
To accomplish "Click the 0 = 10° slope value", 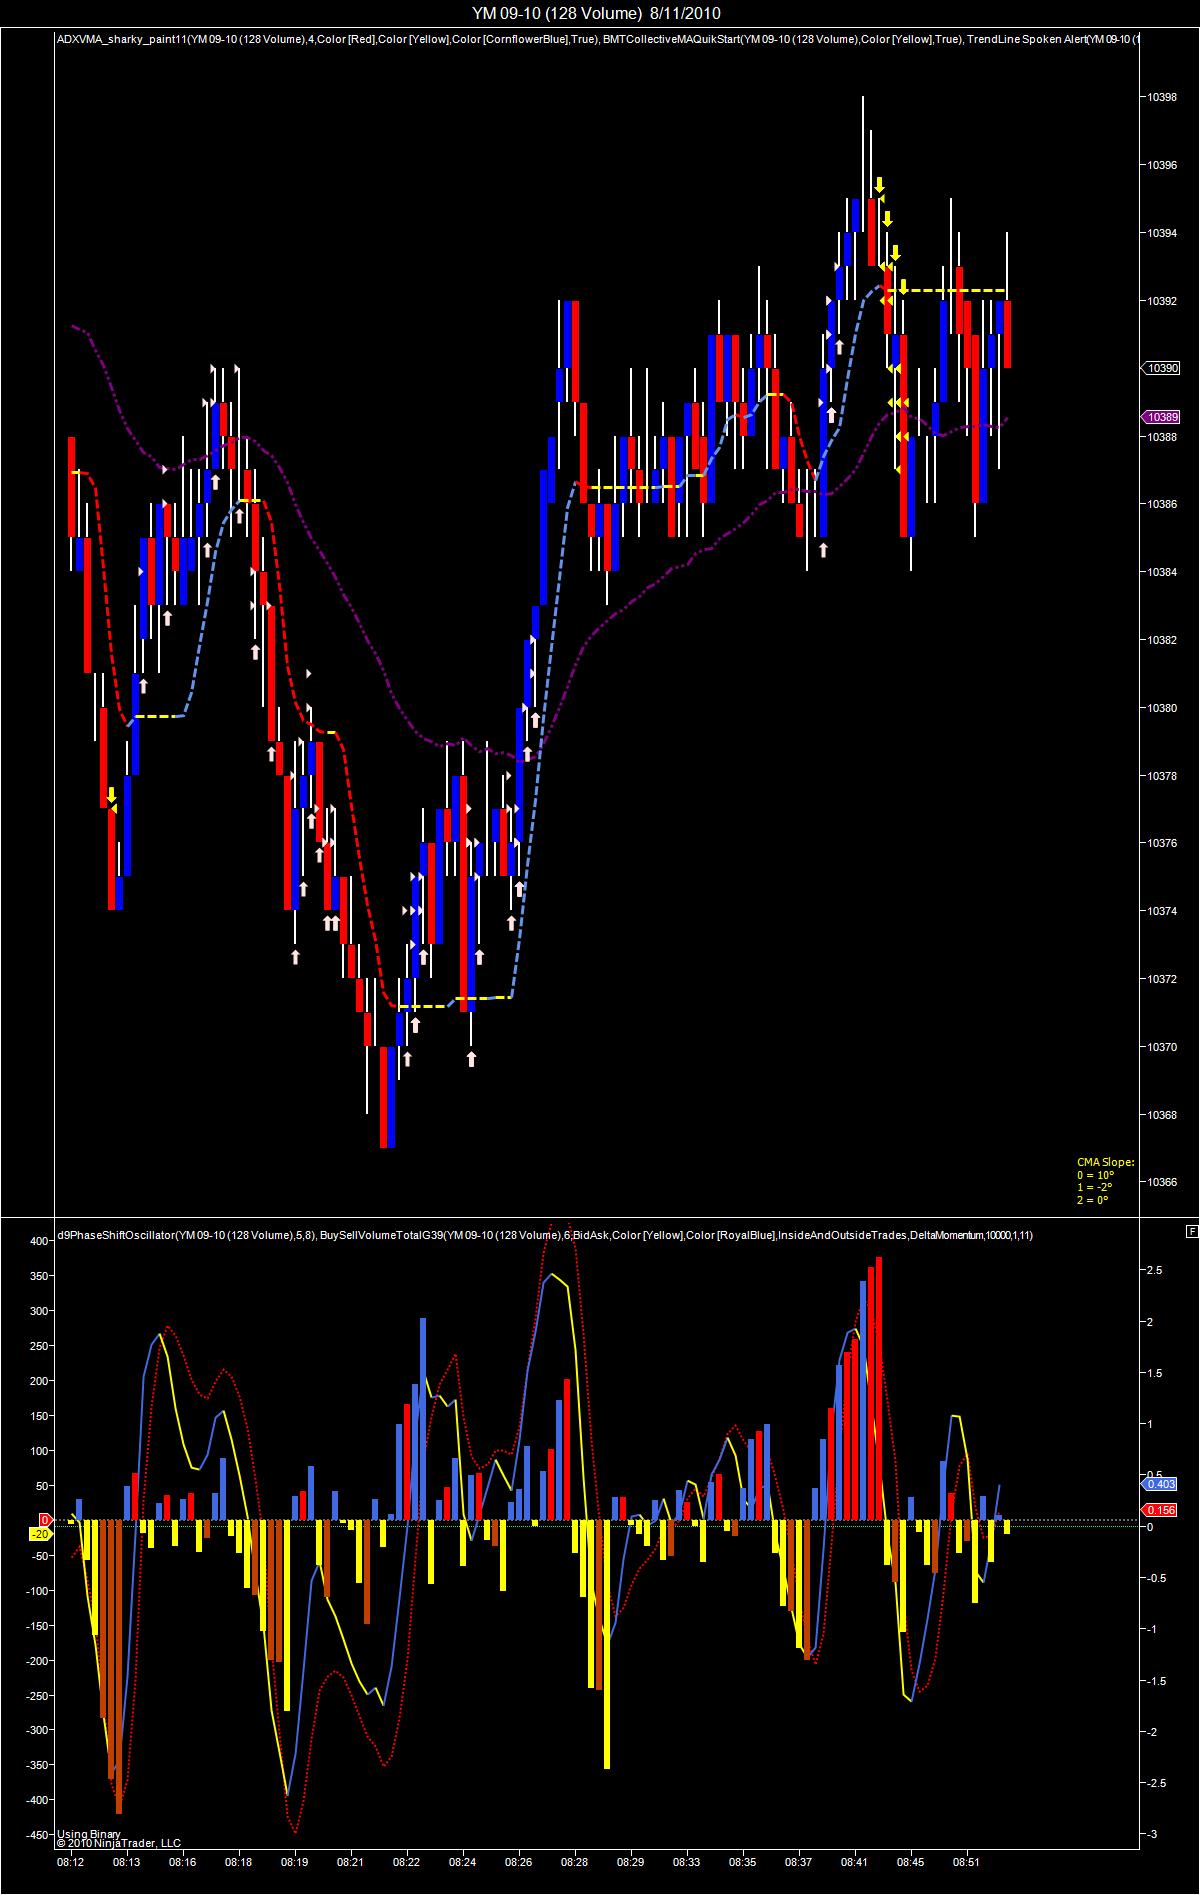I will (x=1095, y=1175).
